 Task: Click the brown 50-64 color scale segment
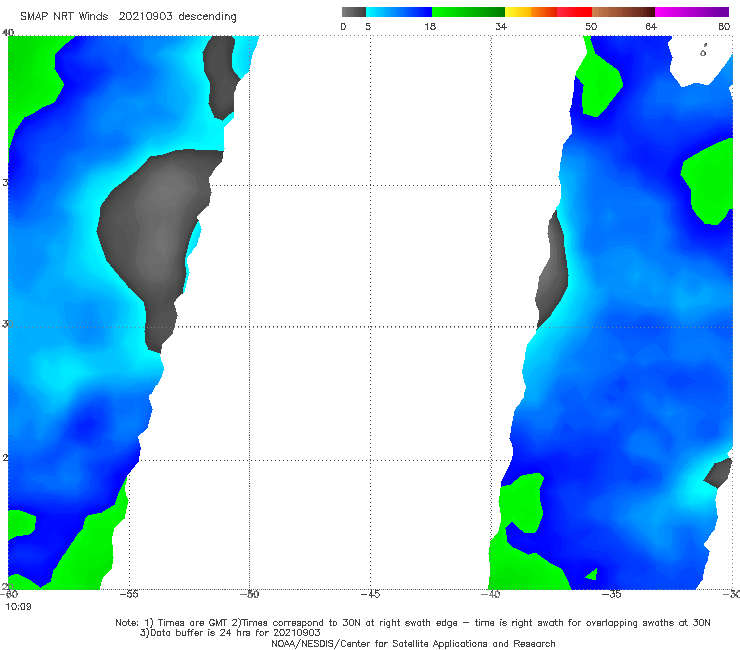pyautogui.click(x=623, y=12)
